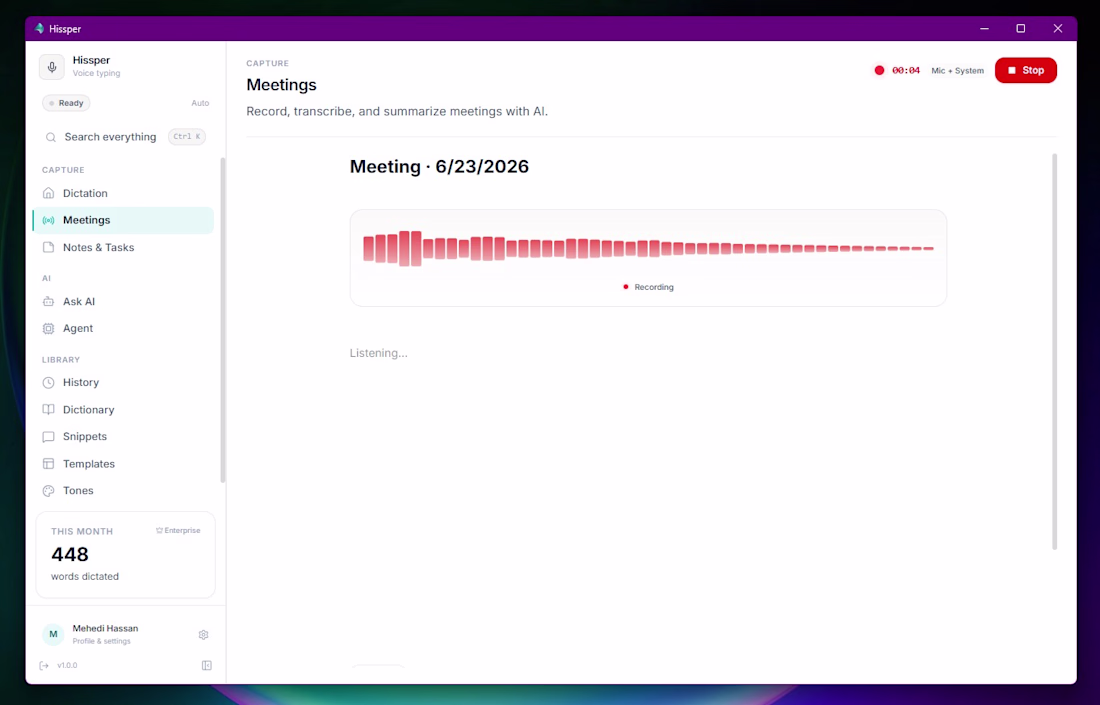Click the 448 words dictated count

pyautogui.click(x=70, y=554)
